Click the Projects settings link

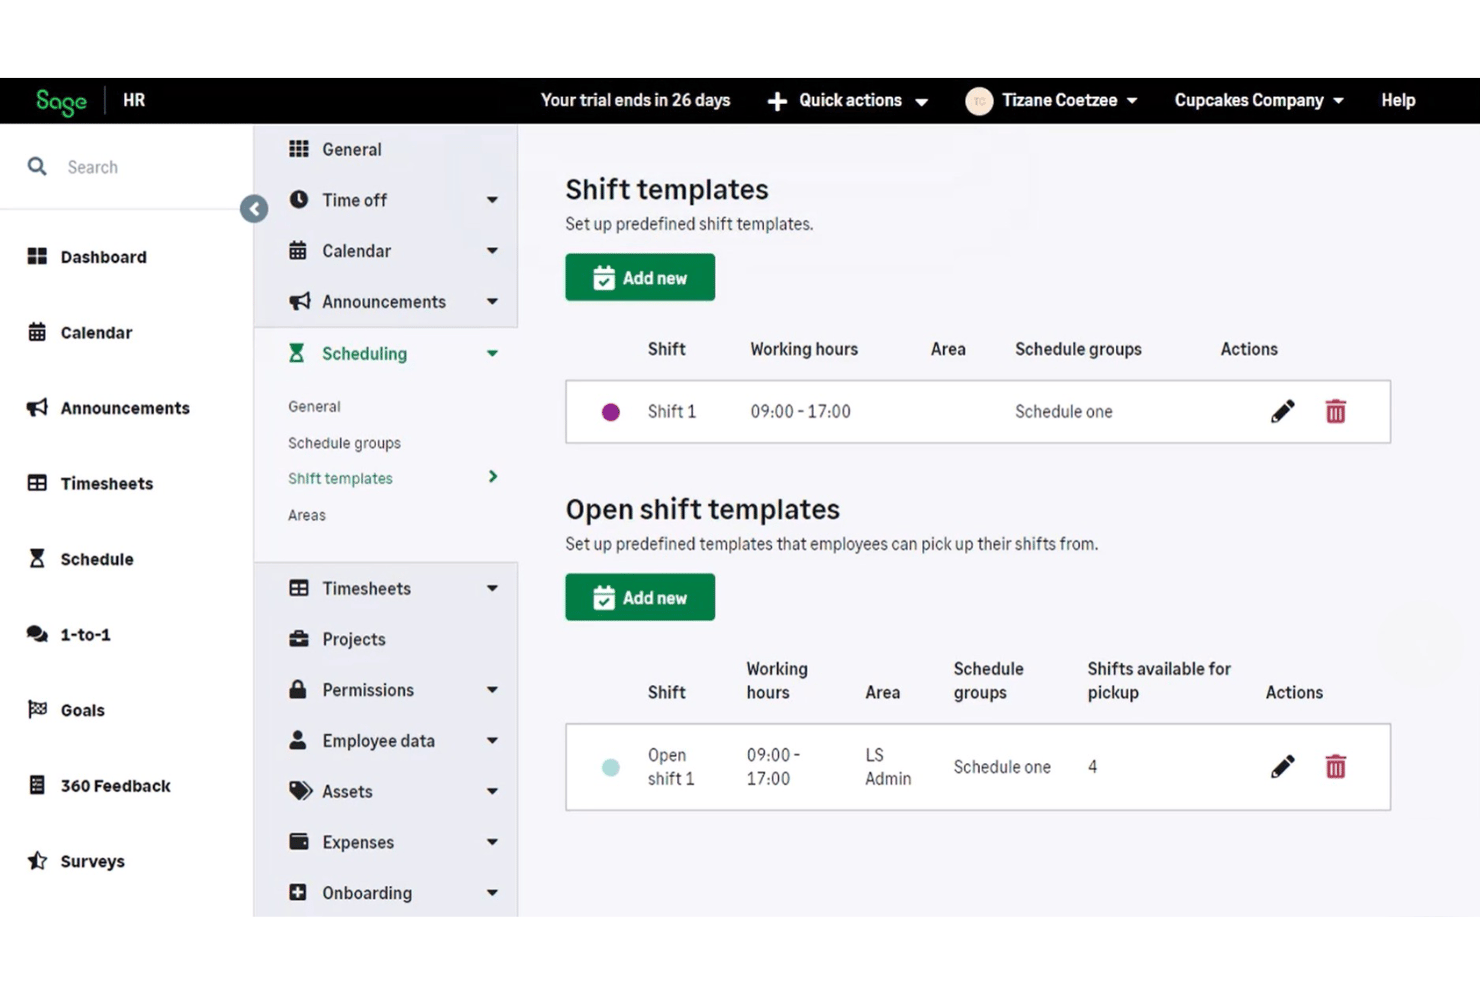[353, 639]
